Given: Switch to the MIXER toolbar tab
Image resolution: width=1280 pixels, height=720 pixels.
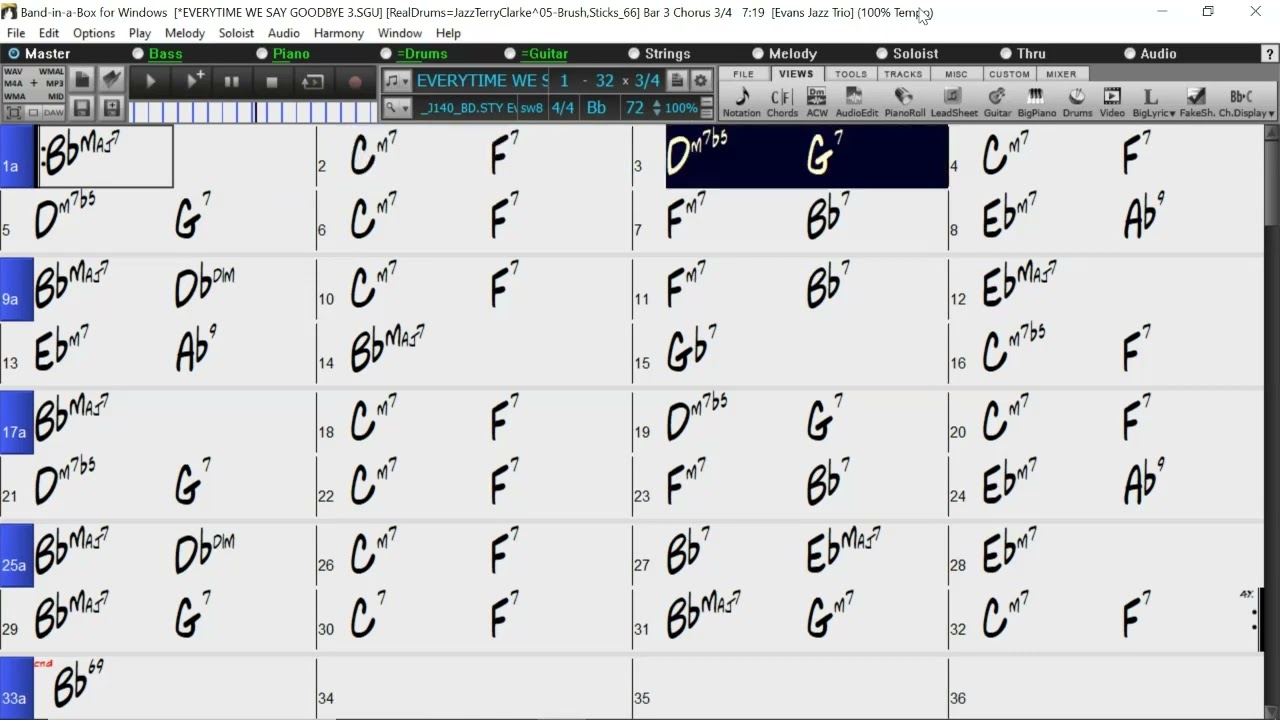Looking at the screenshot, I should pyautogui.click(x=1061, y=74).
